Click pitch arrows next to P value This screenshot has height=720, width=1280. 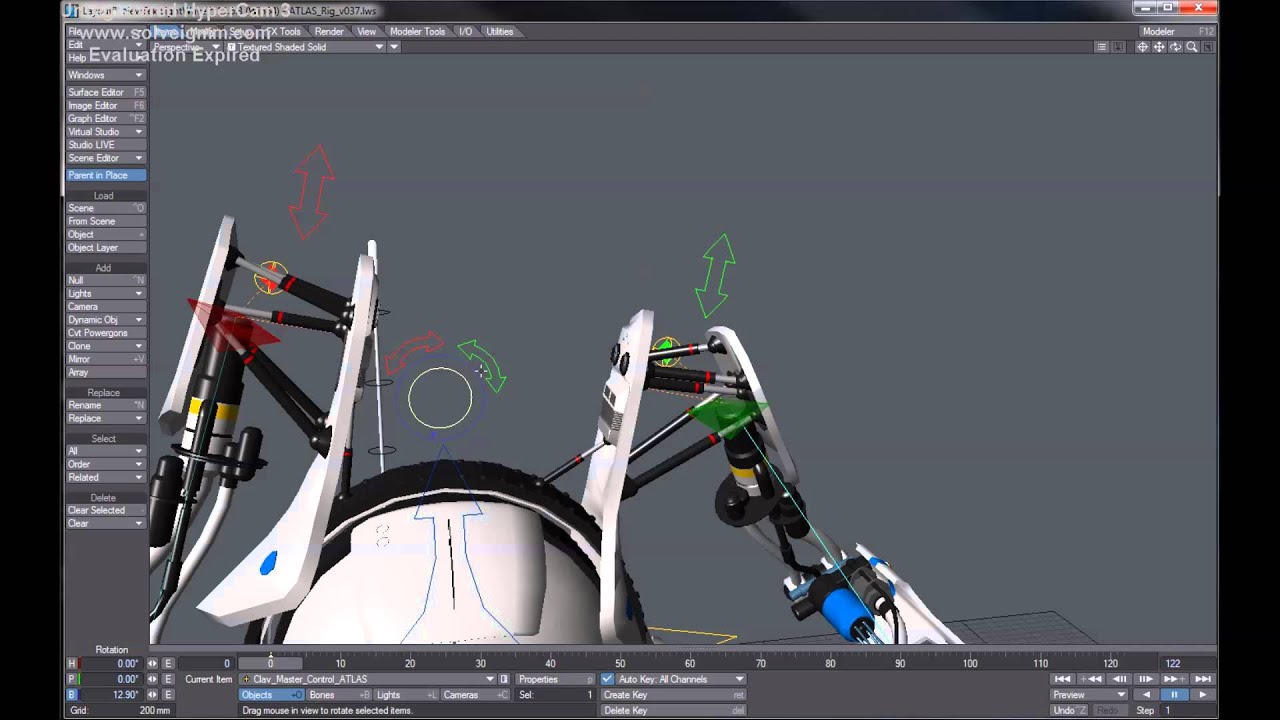tap(153, 679)
